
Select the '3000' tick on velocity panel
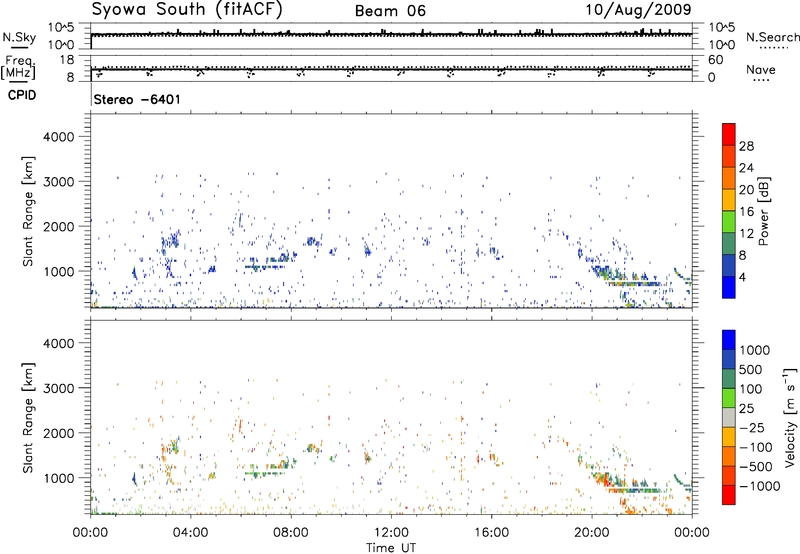(x=58, y=388)
